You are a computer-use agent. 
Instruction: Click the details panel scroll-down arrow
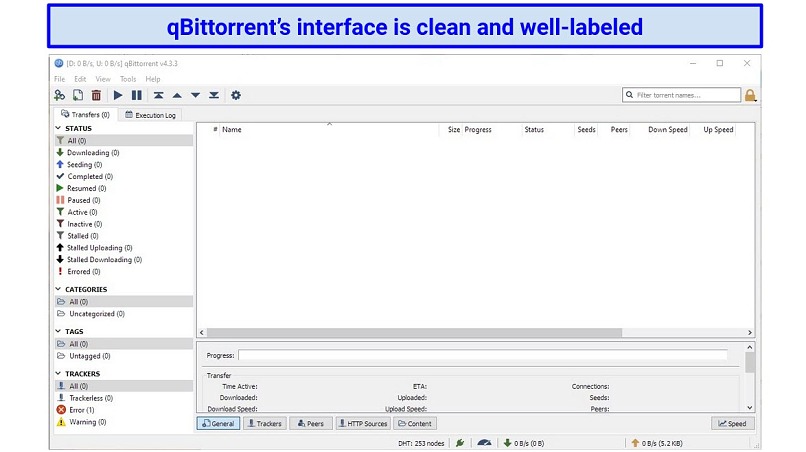point(749,407)
